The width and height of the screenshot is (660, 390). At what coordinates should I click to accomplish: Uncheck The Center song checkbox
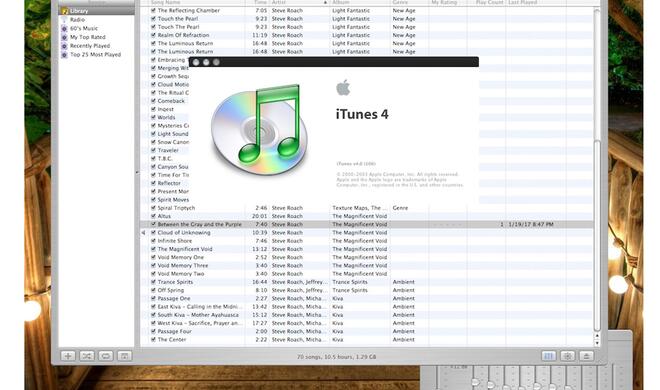coord(153,340)
